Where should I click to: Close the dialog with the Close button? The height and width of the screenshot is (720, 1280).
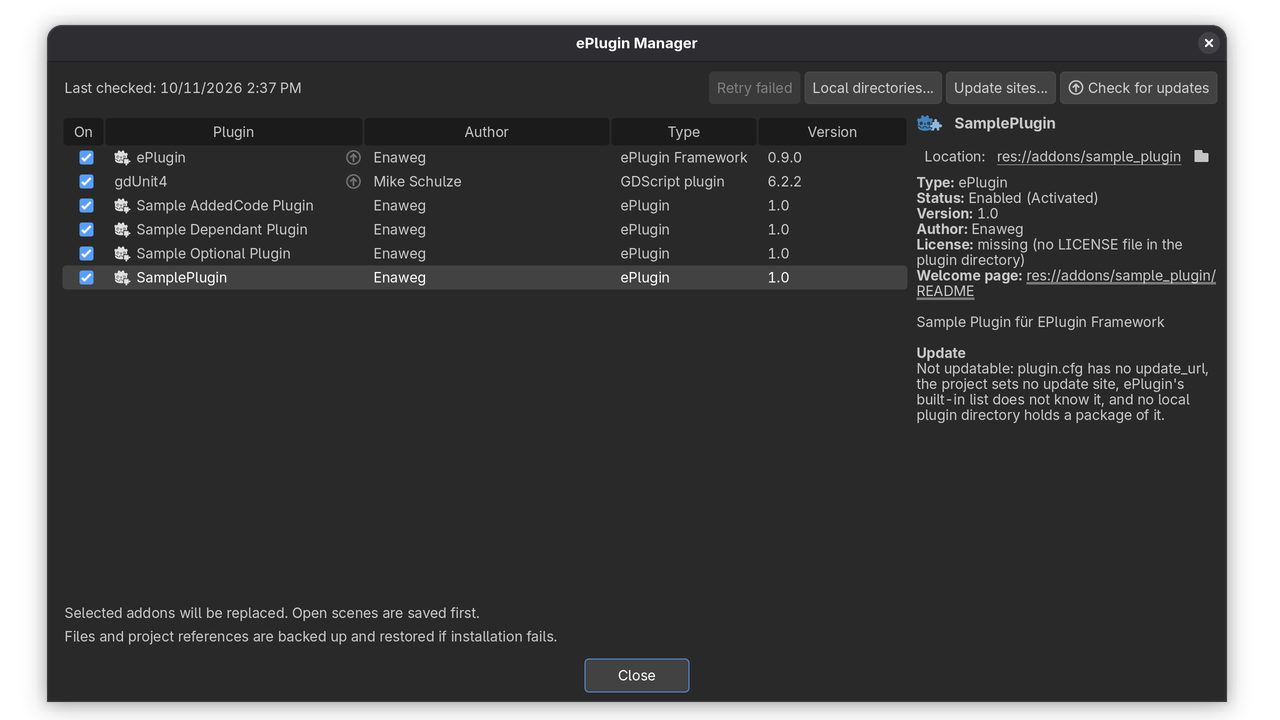[x=637, y=675]
